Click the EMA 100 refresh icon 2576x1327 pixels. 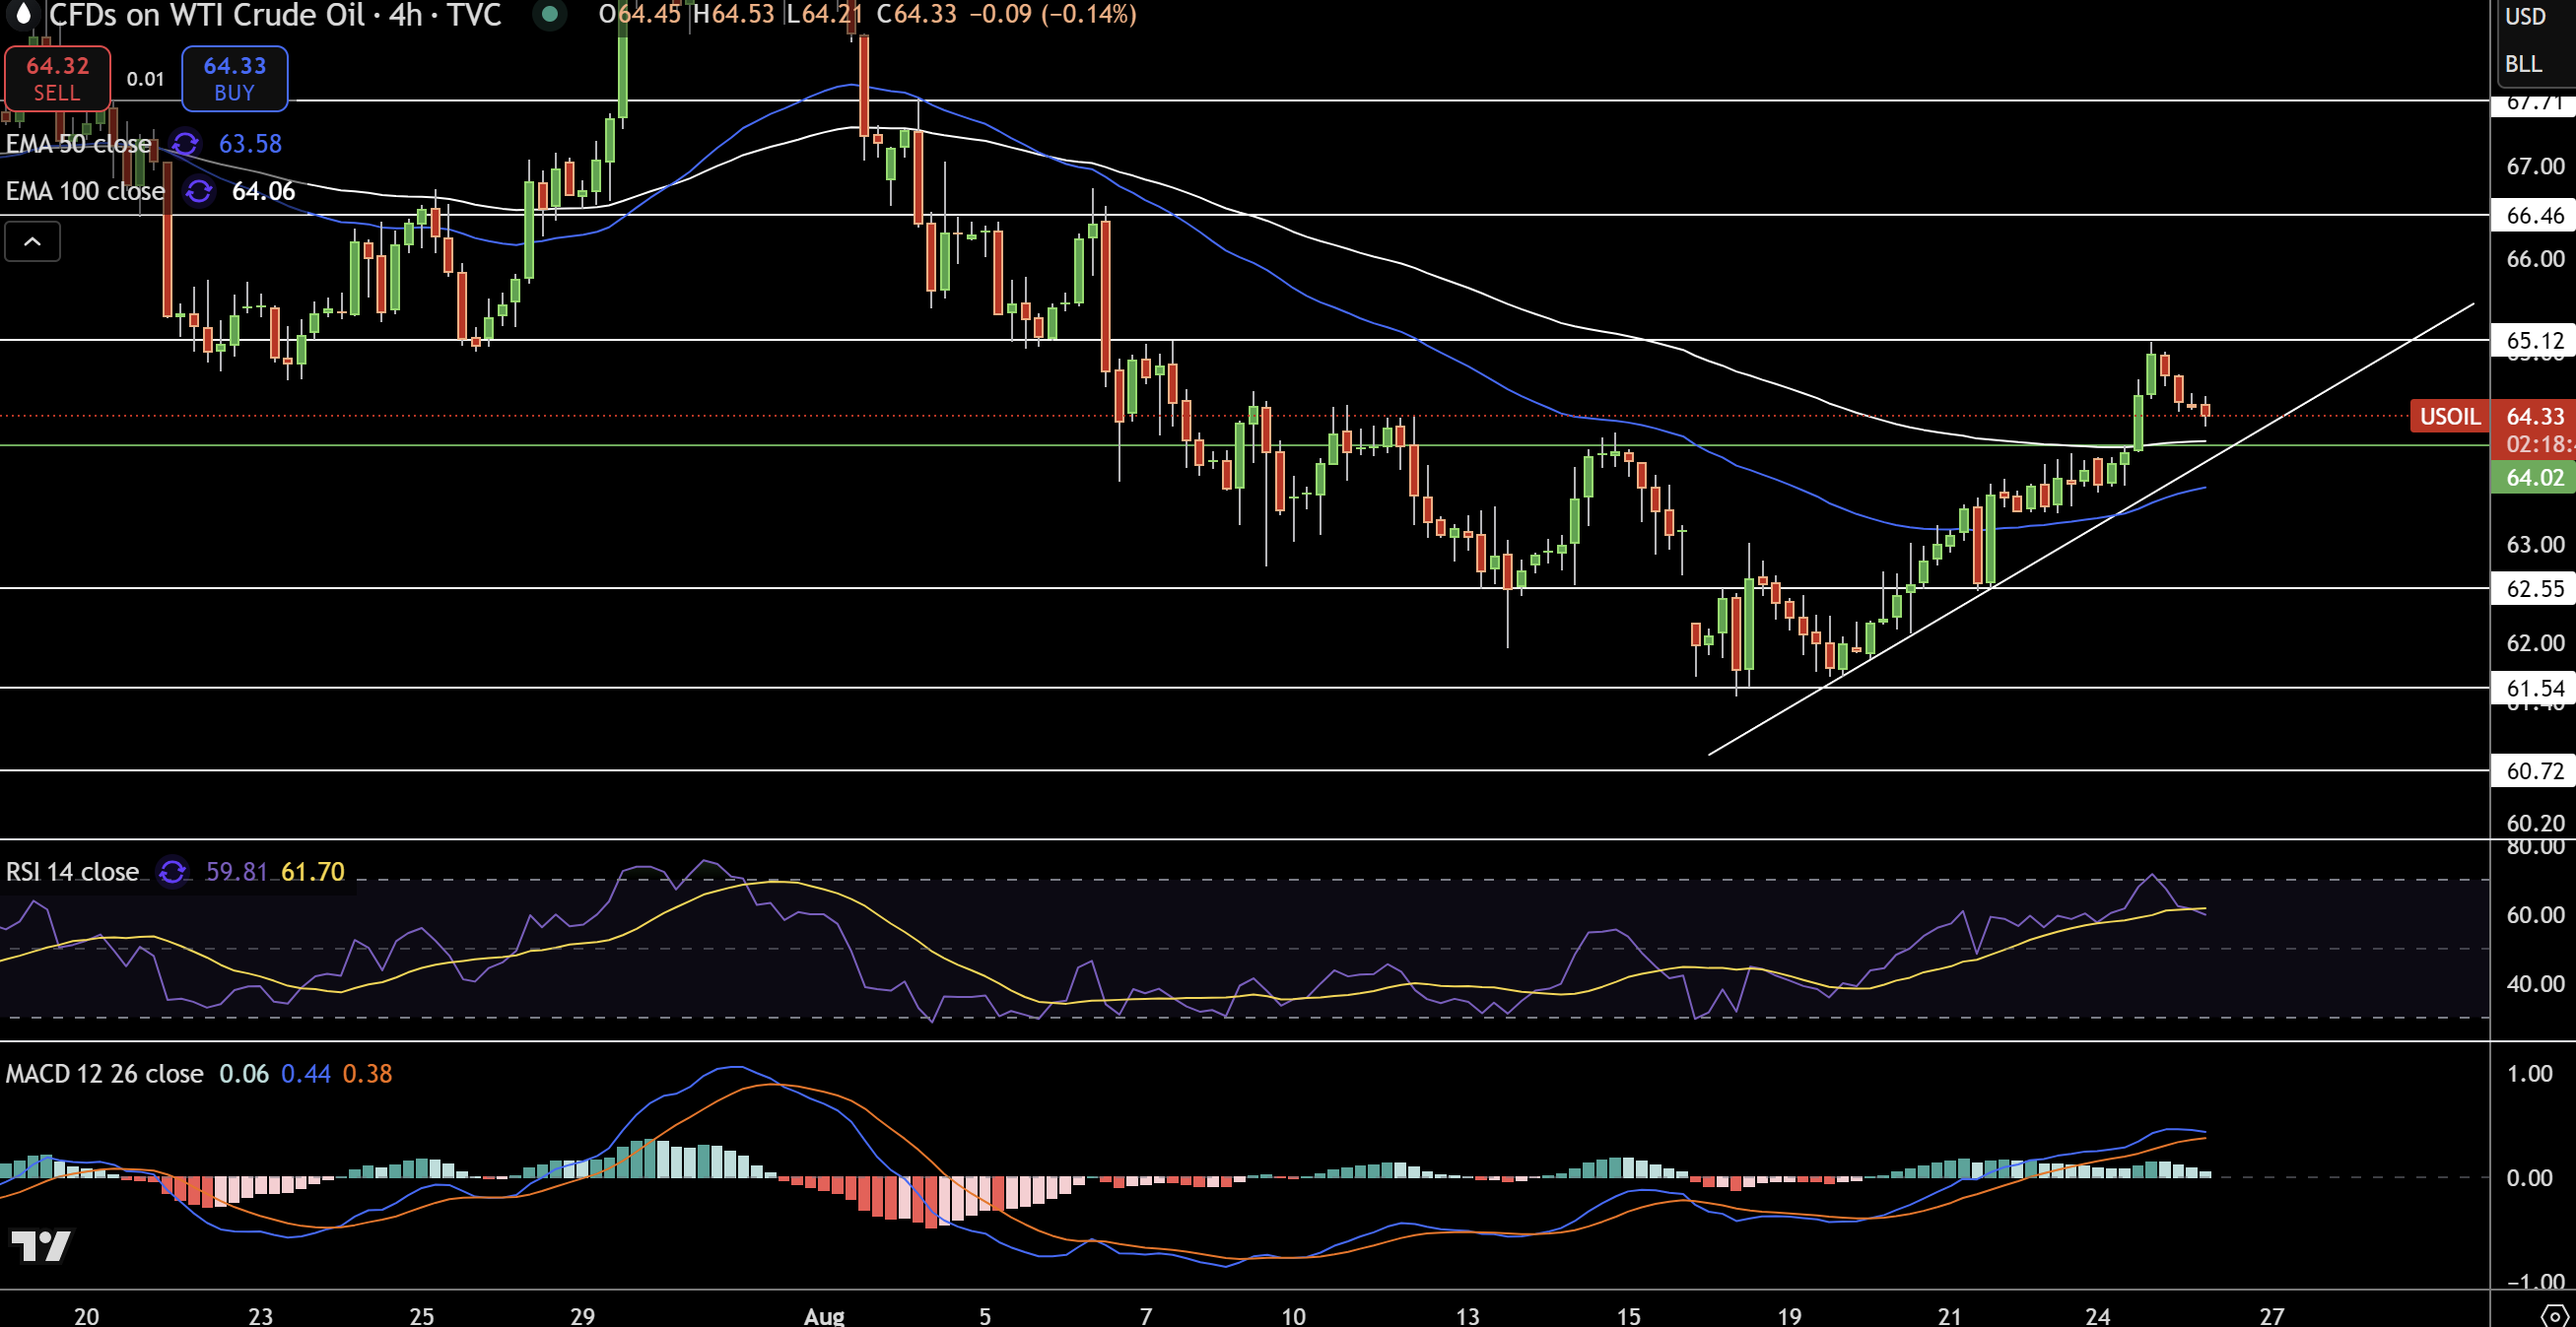click(199, 191)
